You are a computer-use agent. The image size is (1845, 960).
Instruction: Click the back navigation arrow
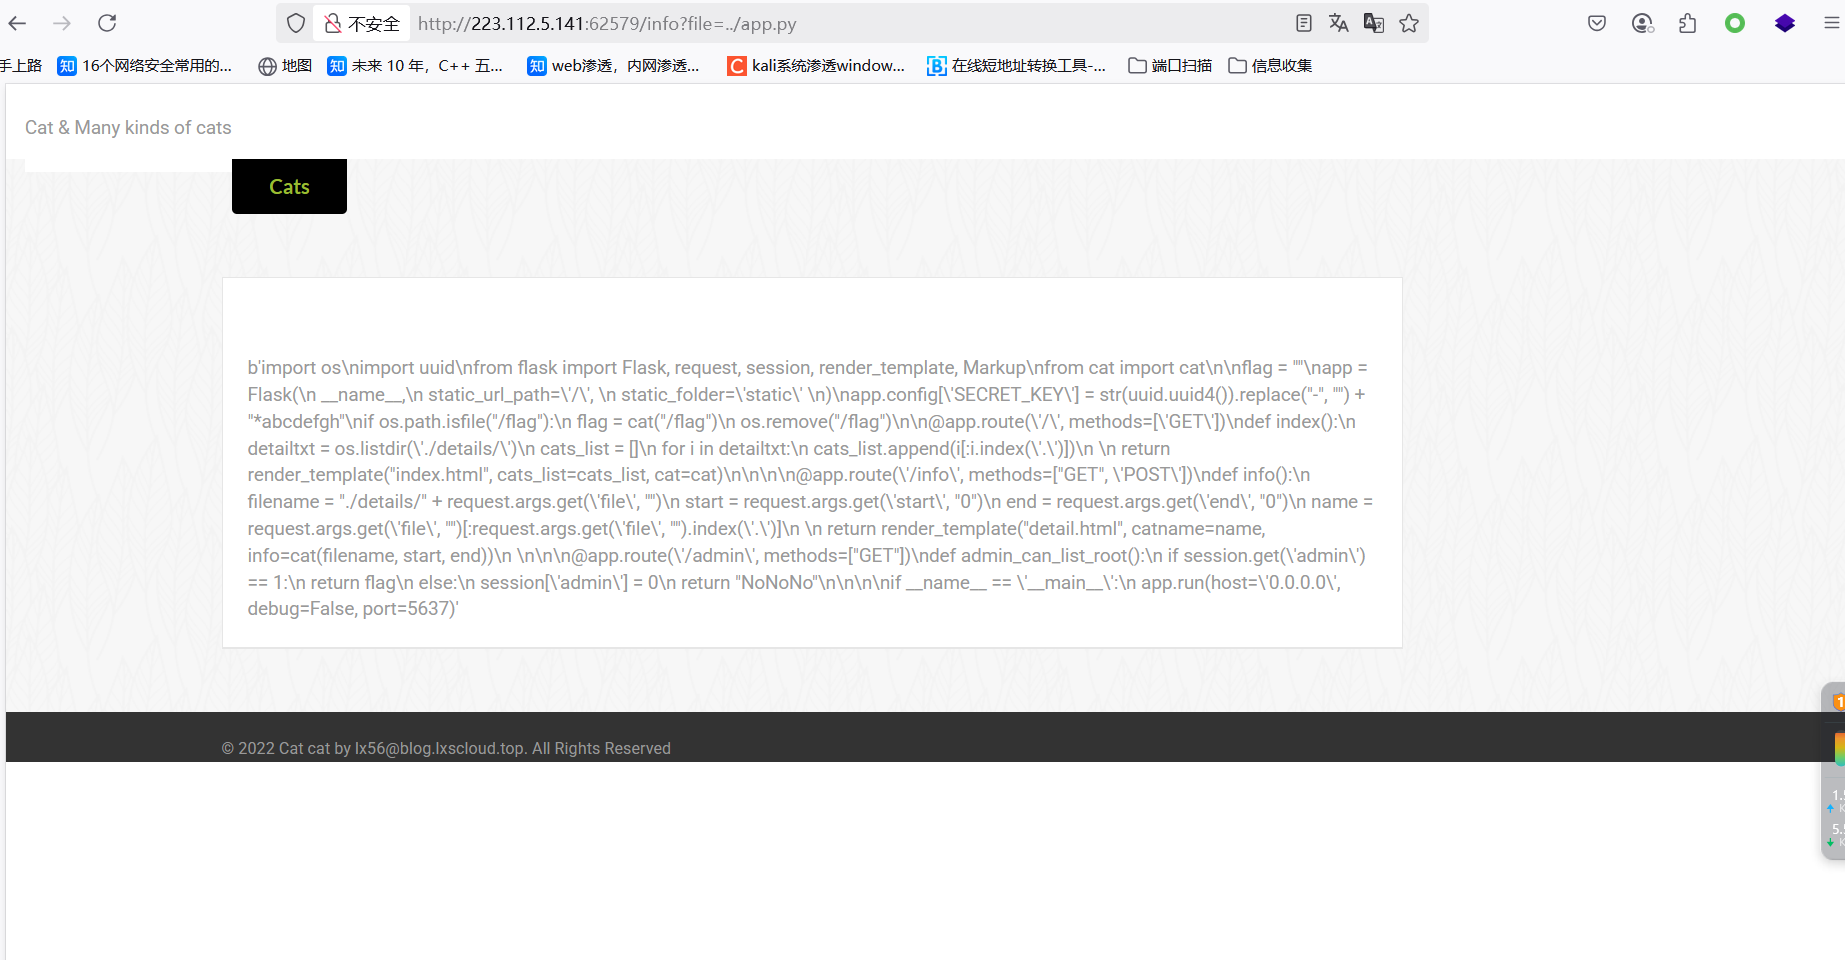(16, 22)
